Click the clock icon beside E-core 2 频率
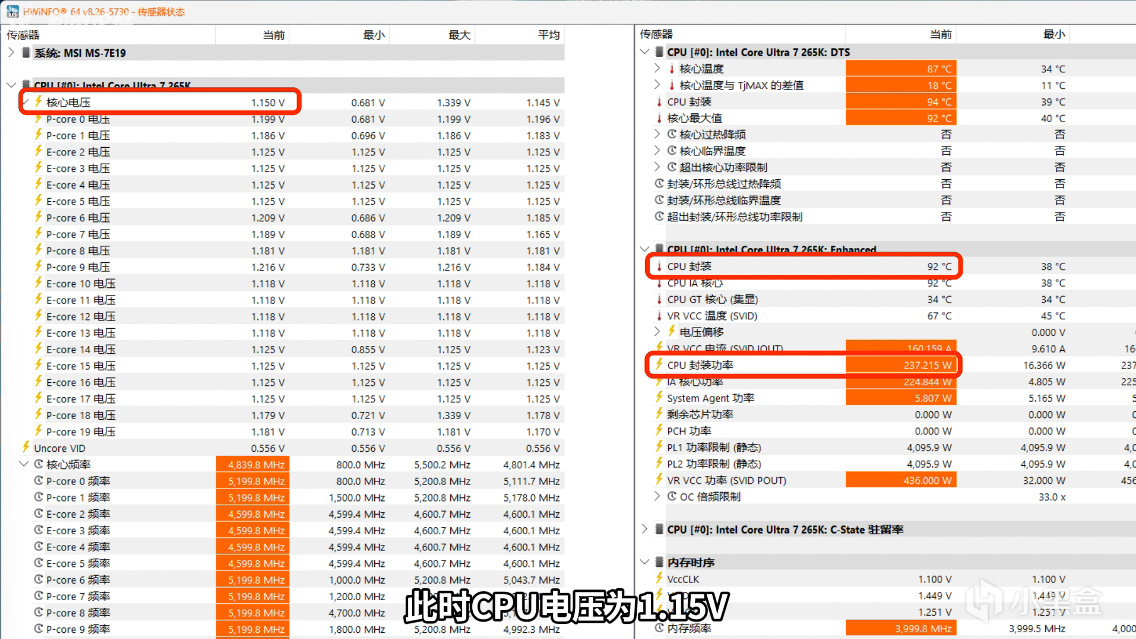 38,514
